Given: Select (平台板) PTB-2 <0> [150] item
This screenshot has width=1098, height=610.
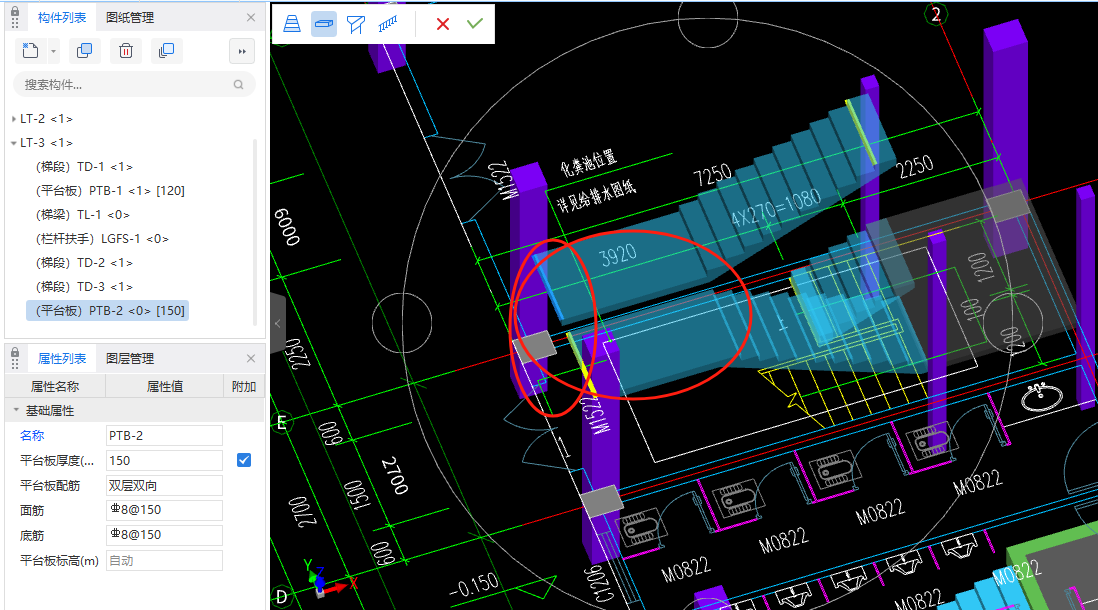Looking at the screenshot, I should (108, 311).
